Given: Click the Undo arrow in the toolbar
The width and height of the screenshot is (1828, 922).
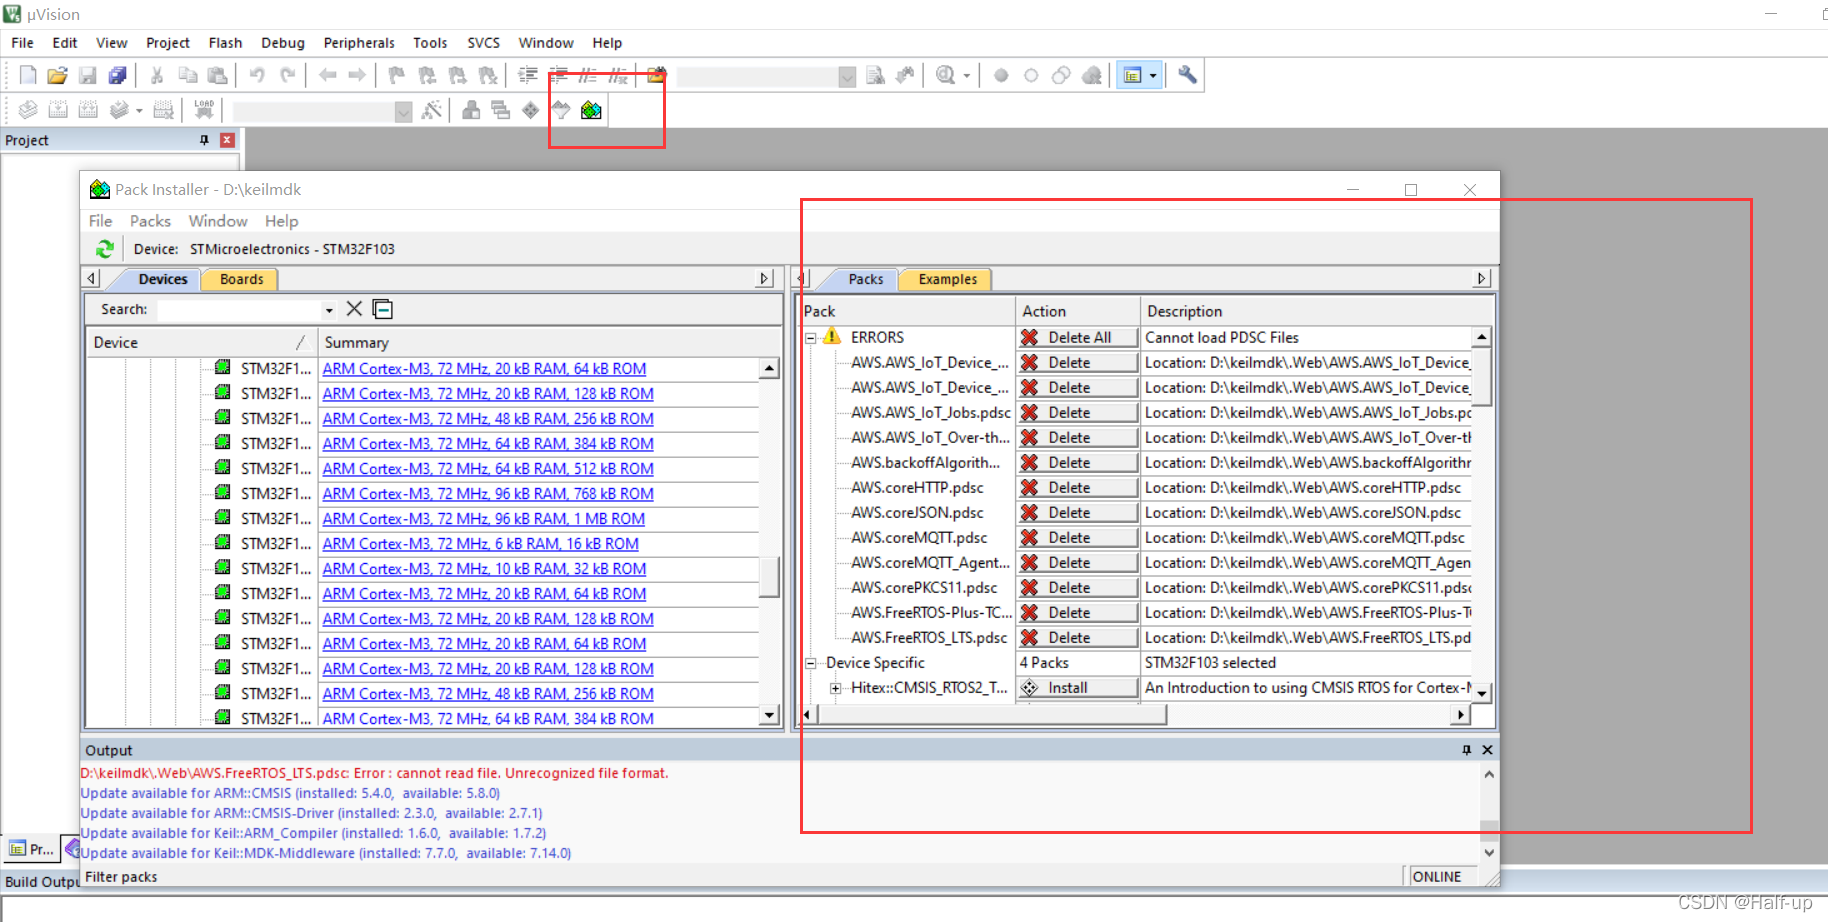Looking at the screenshot, I should pyautogui.click(x=257, y=75).
